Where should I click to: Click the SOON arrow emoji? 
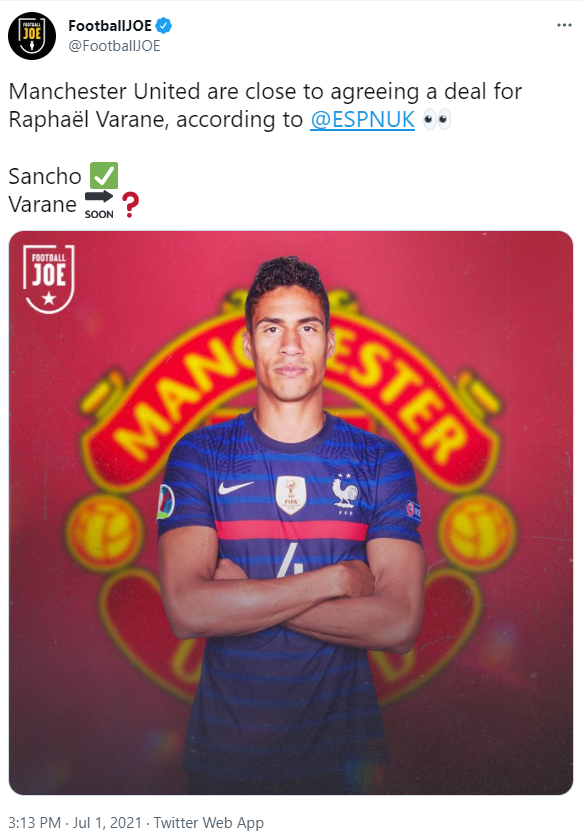click(99, 205)
